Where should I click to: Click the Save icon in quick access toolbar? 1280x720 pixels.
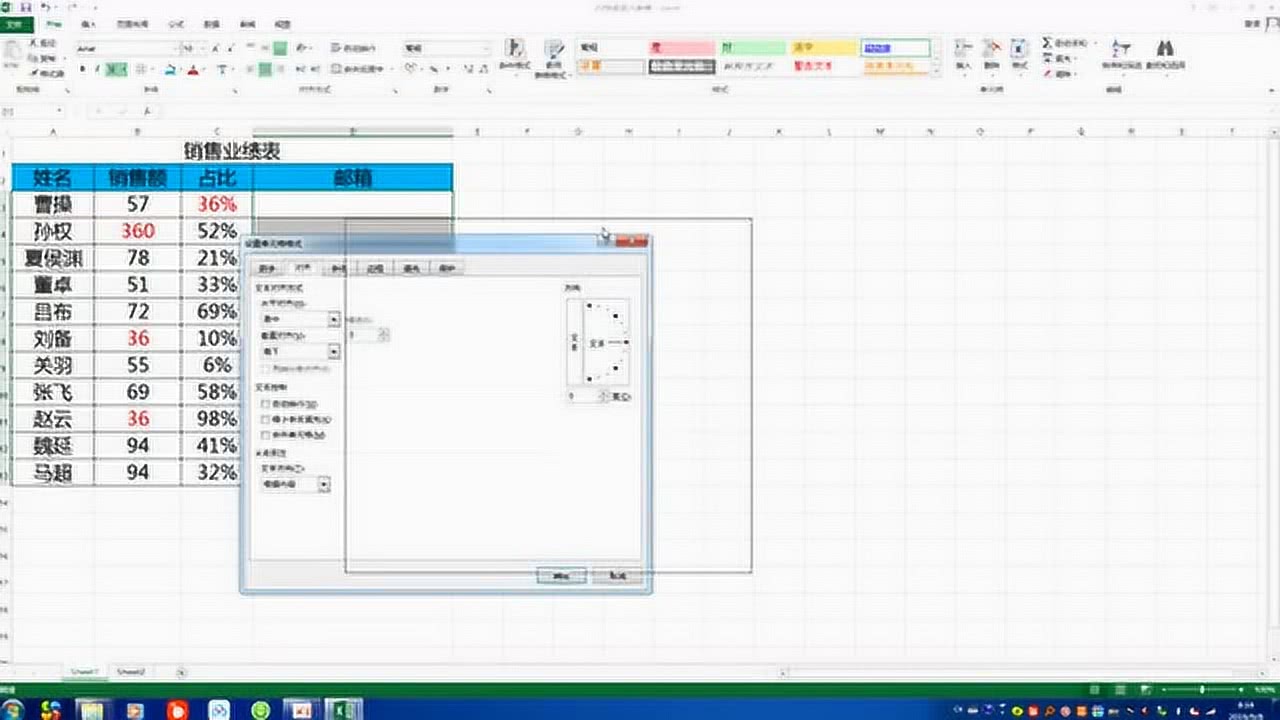click(x=27, y=7)
